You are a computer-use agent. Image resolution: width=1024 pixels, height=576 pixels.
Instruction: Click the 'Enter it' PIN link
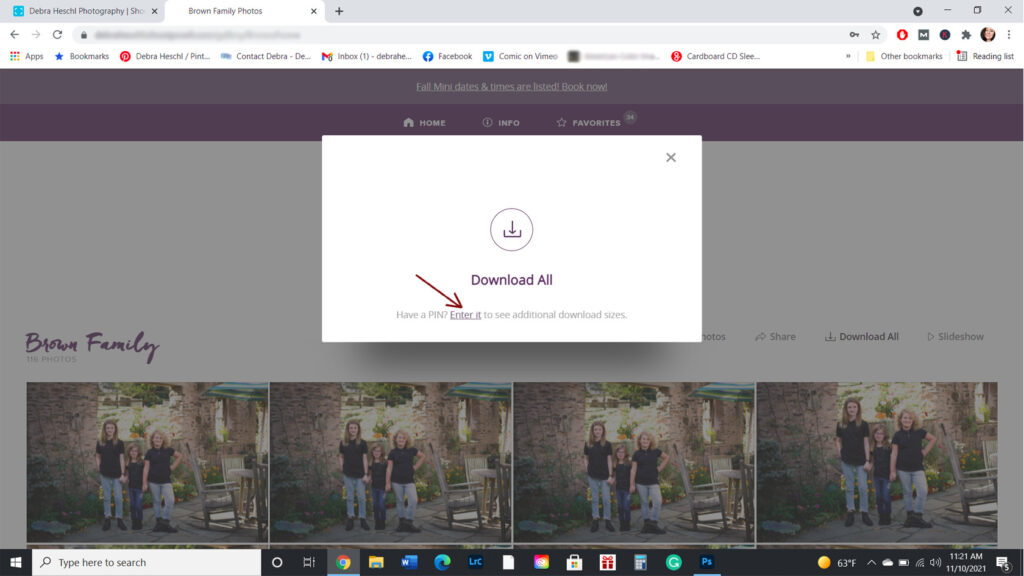[x=465, y=315]
